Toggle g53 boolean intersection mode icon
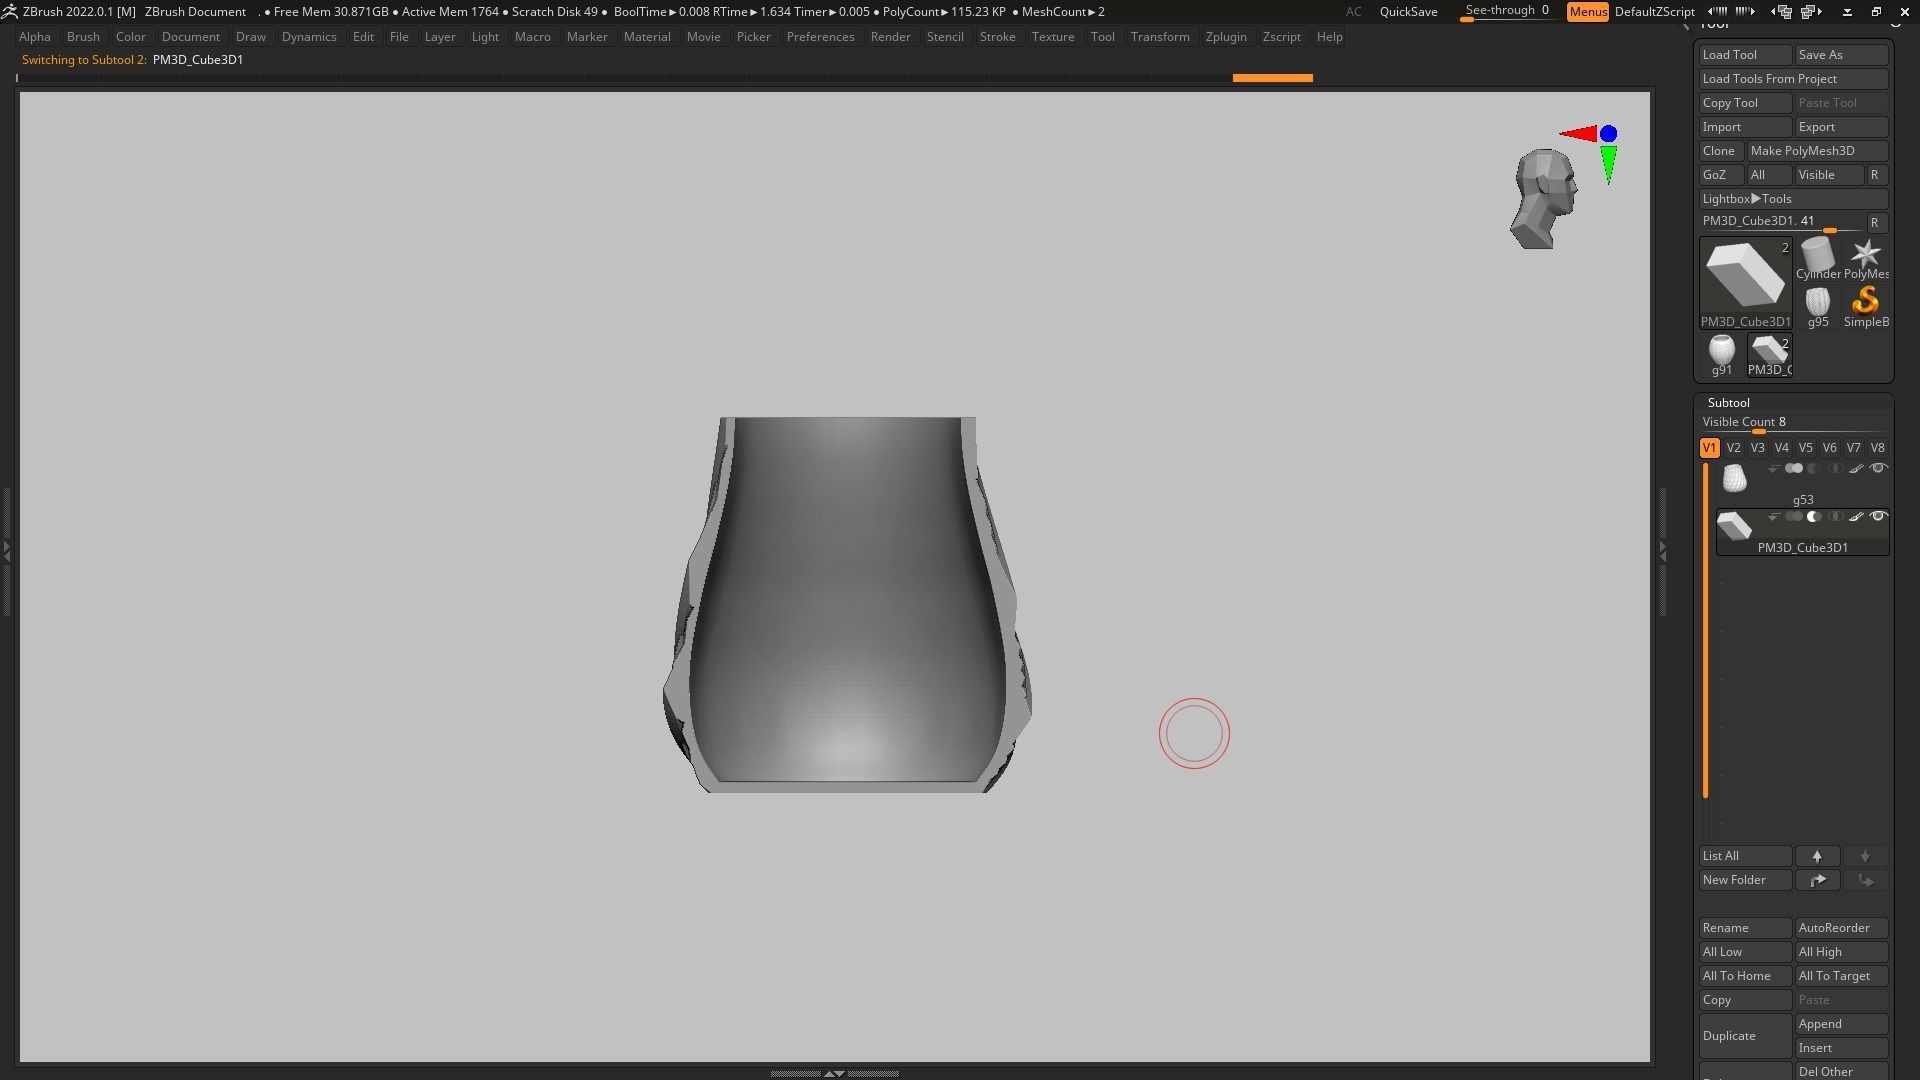Viewport: 1920px width, 1080px height. (x=1835, y=469)
